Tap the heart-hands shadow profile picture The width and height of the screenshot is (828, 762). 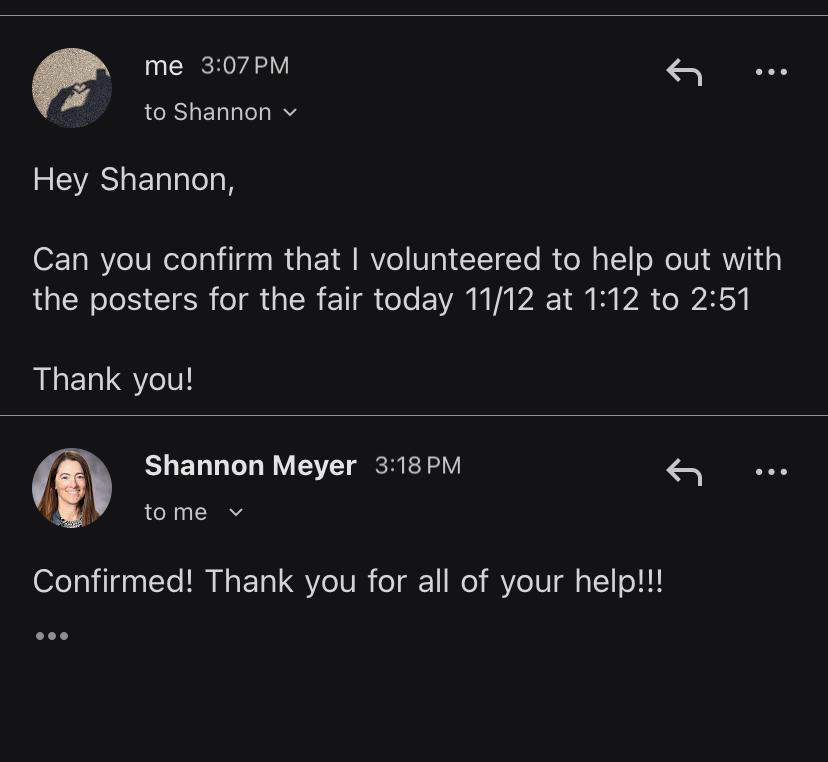[72, 88]
